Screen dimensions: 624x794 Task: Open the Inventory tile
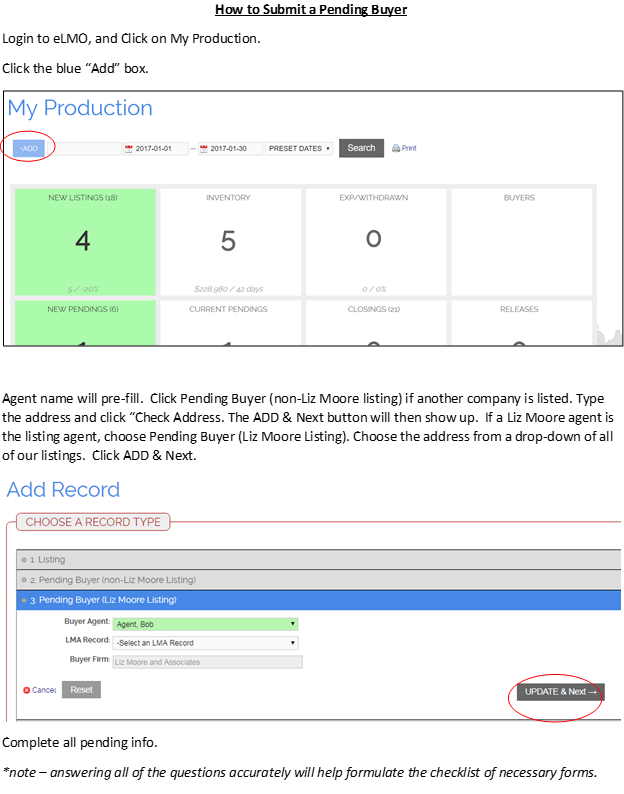pyautogui.click(x=228, y=240)
